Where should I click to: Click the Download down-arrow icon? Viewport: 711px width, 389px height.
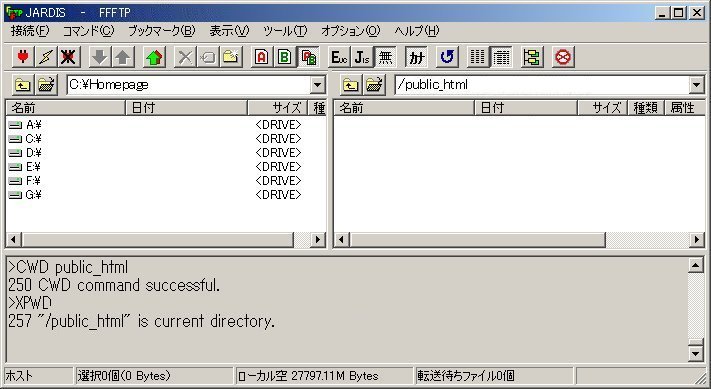(x=100, y=57)
